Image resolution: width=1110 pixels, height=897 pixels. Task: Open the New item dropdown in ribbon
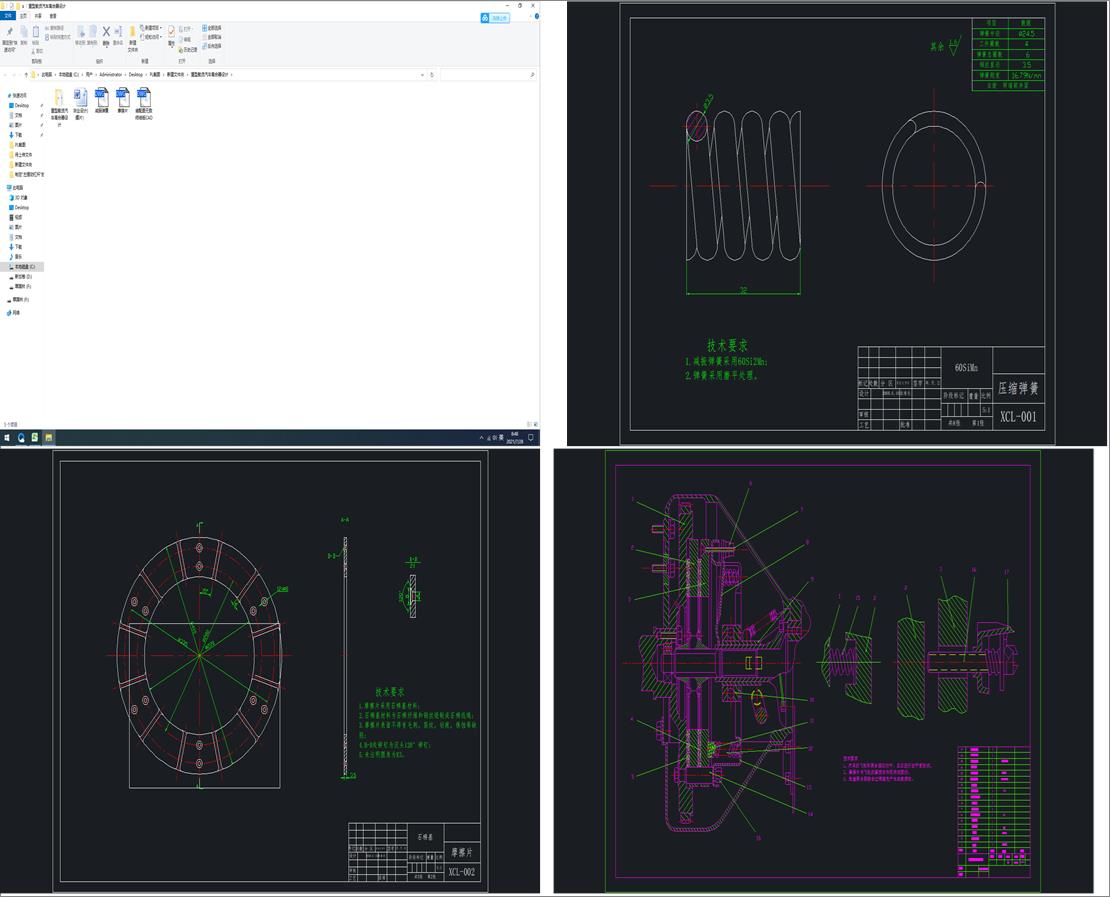point(153,27)
